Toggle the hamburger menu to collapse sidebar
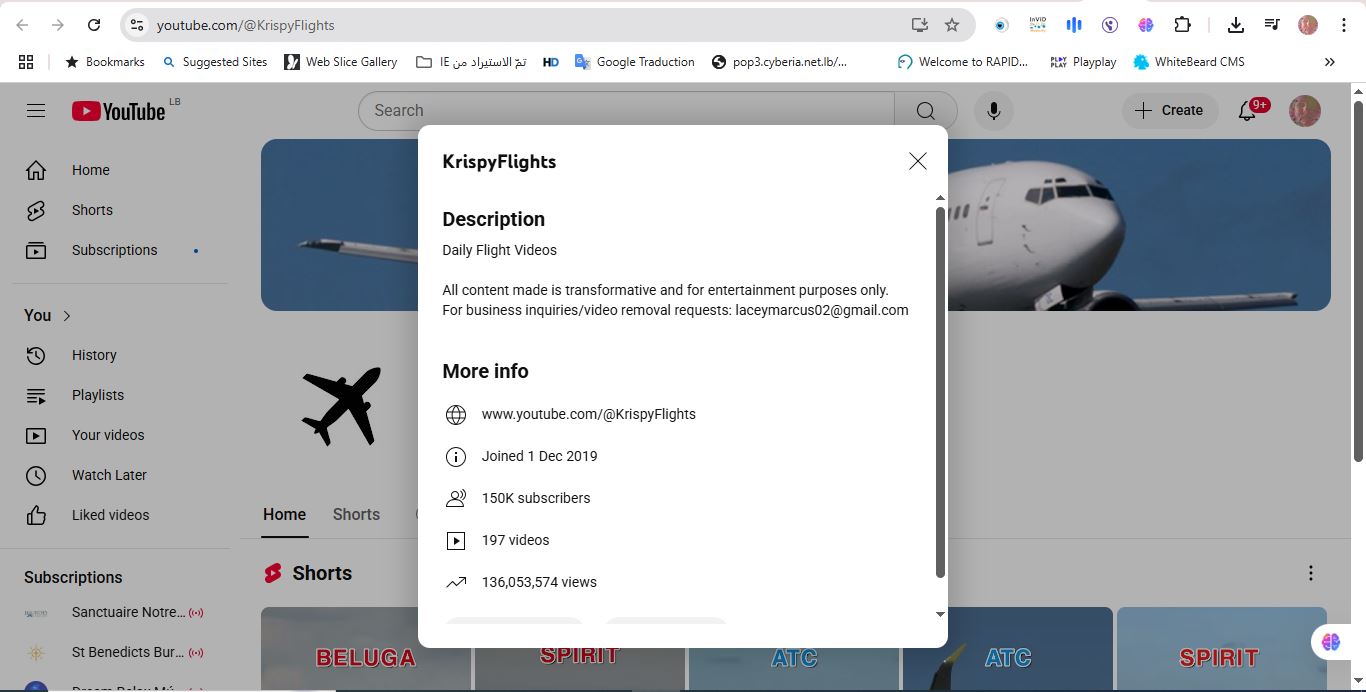This screenshot has height=692, width=1366. pos(36,110)
